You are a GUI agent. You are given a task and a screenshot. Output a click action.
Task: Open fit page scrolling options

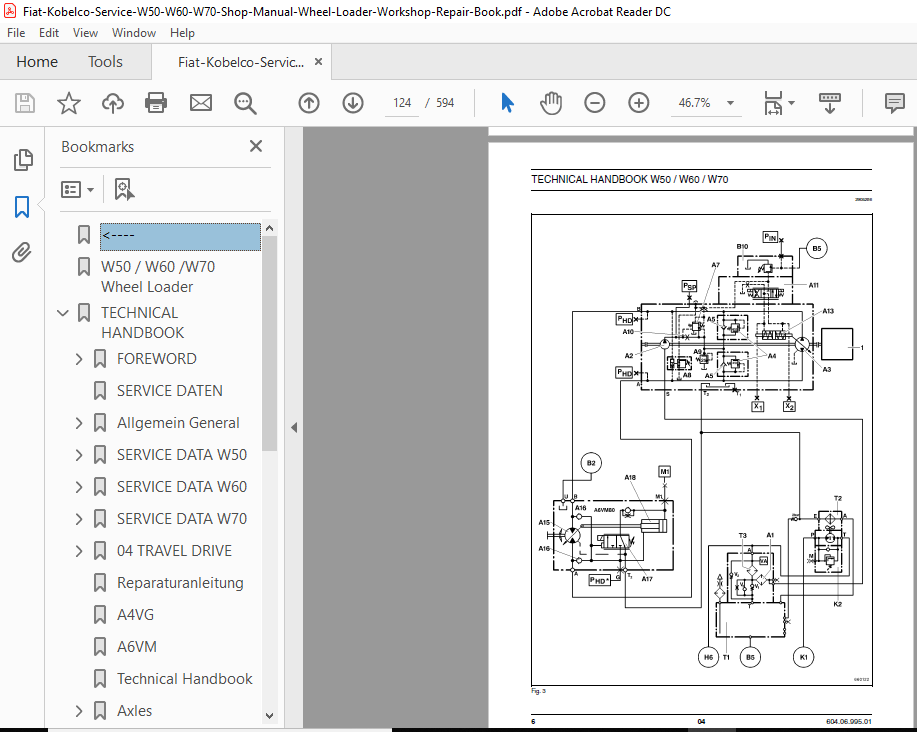pyautogui.click(x=779, y=103)
